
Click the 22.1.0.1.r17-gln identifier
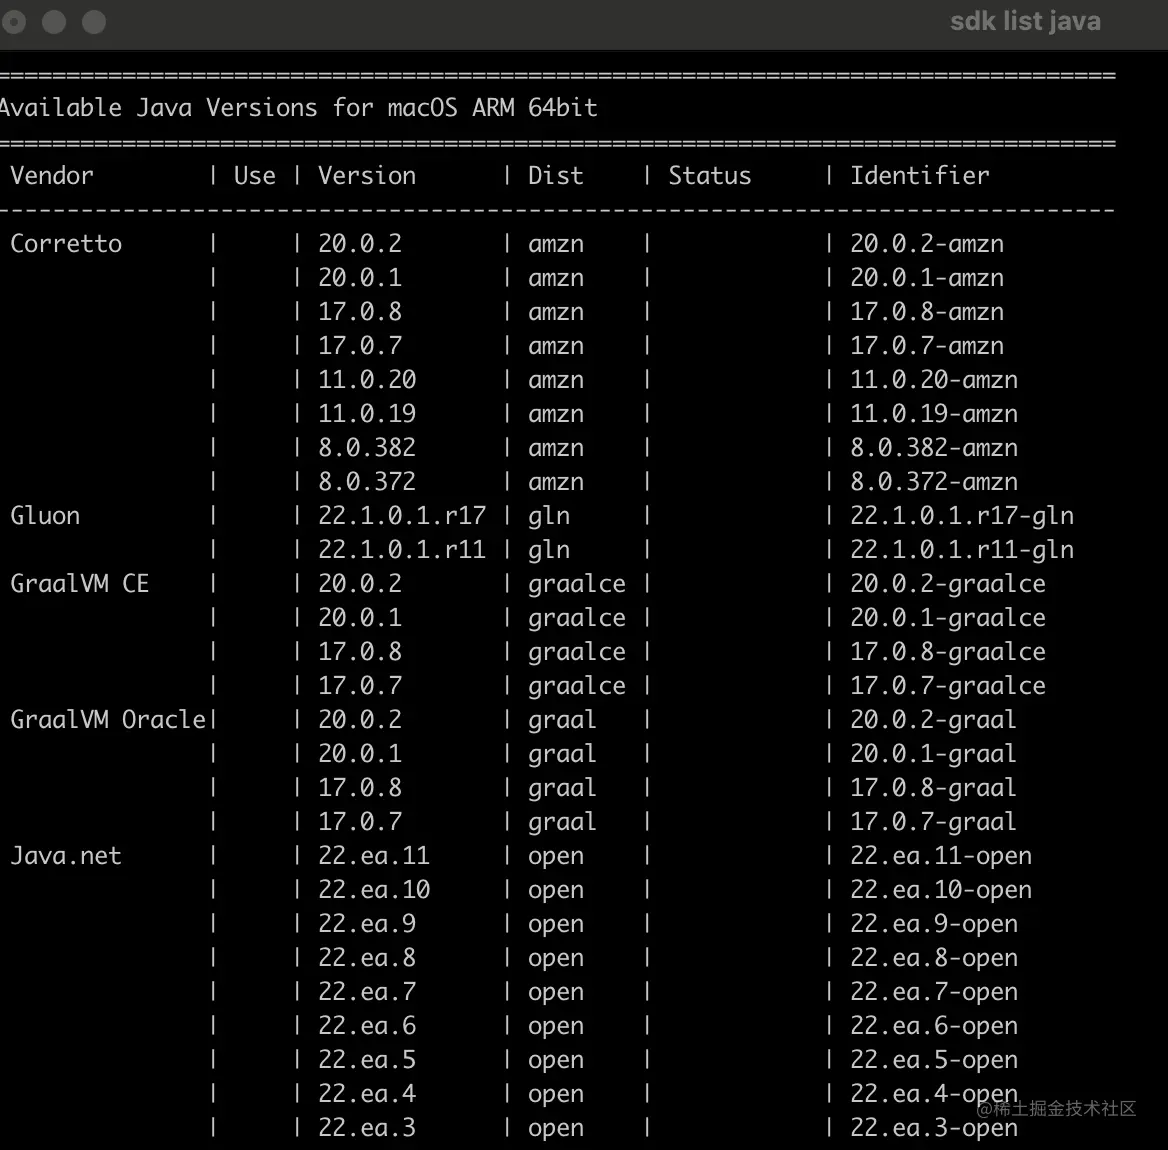(962, 516)
